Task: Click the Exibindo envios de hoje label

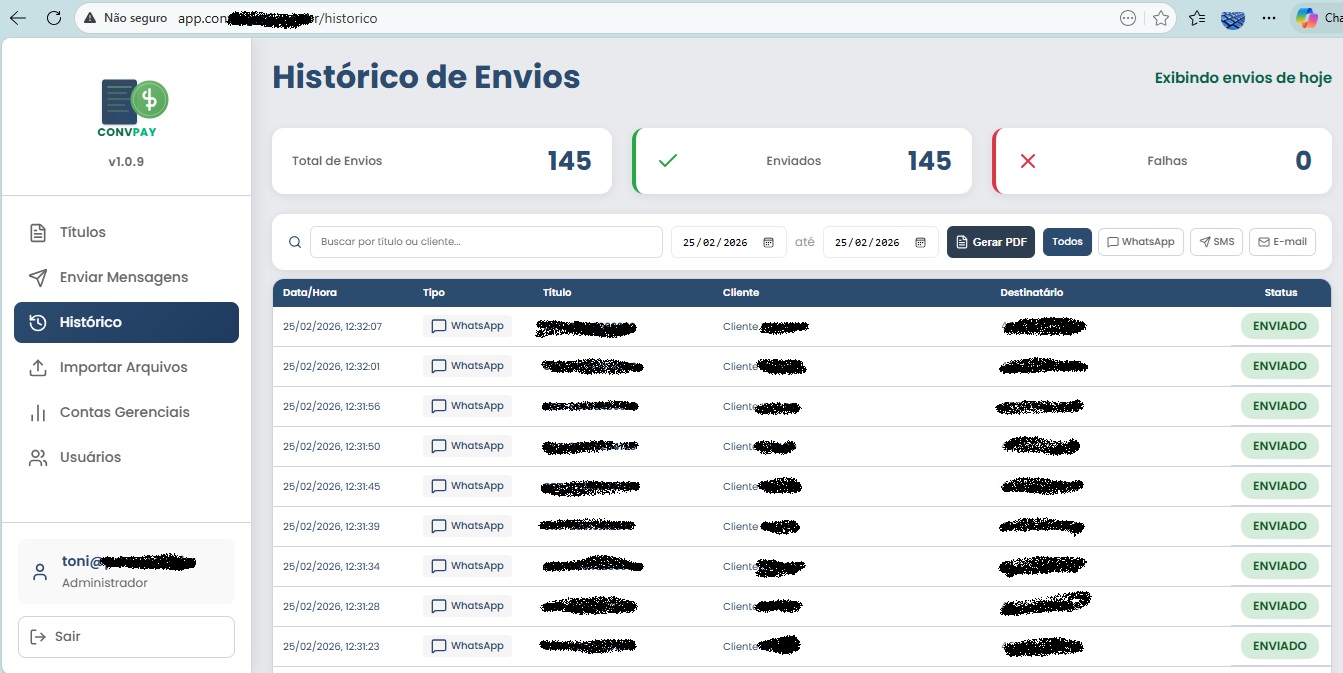Action: point(1242,77)
